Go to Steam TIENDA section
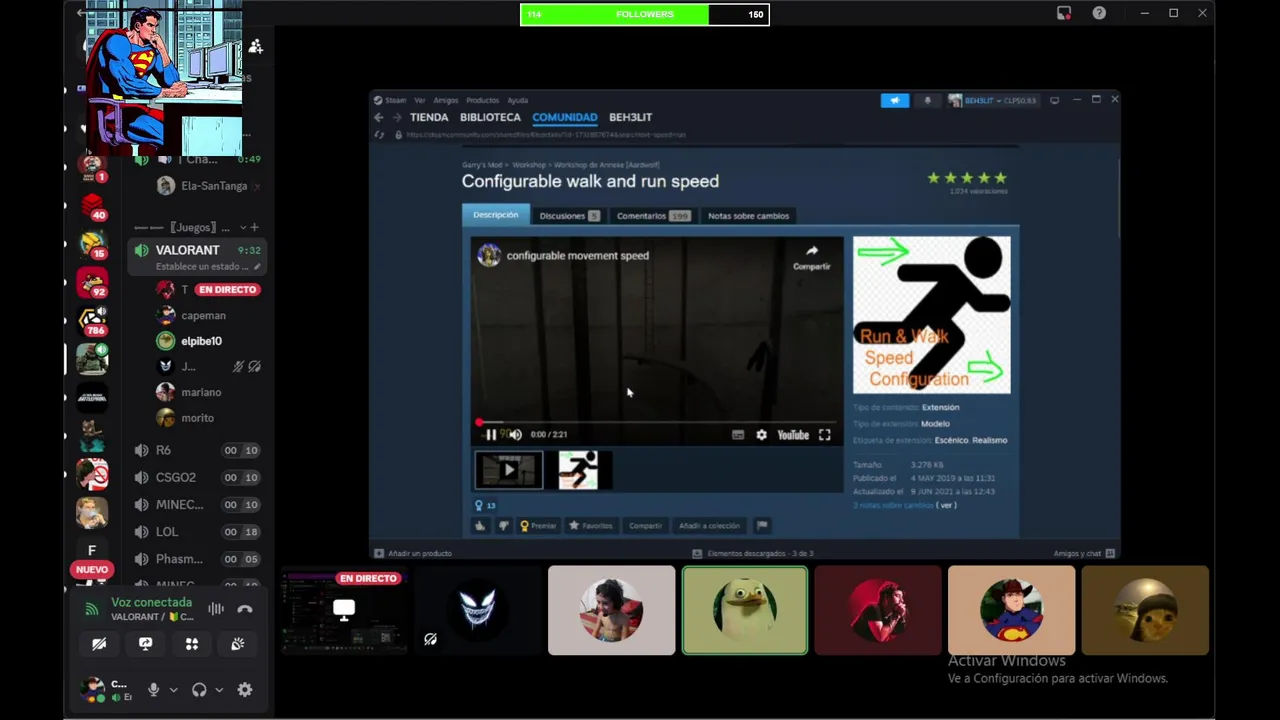Viewport: 1280px width, 720px height. pos(429,117)
